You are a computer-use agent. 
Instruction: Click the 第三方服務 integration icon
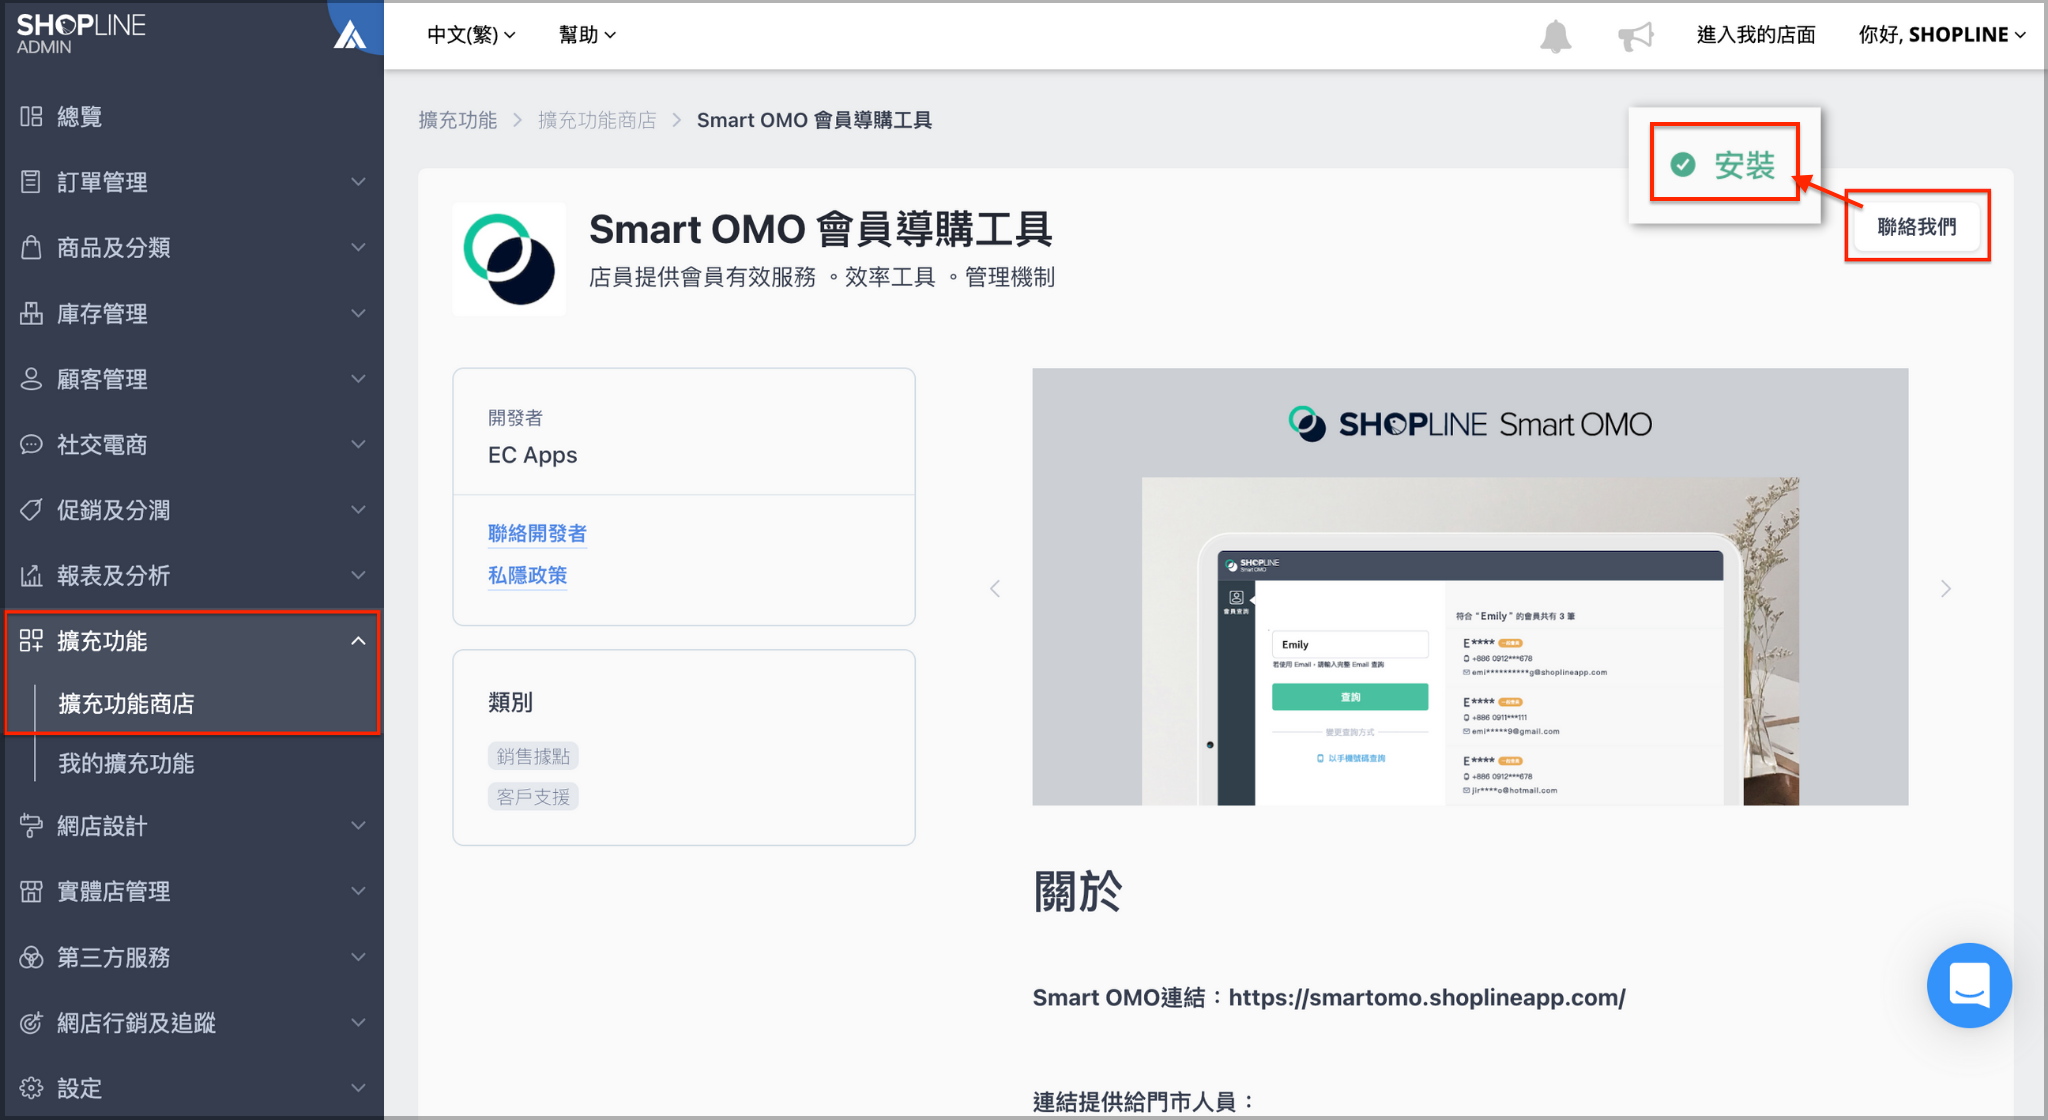coord(31,957)
